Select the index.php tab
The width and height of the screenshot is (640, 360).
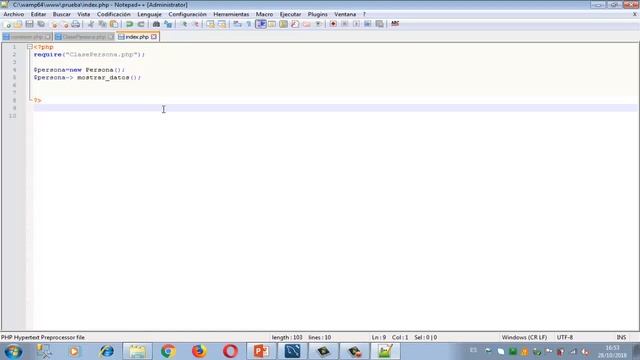coord(137,37)
